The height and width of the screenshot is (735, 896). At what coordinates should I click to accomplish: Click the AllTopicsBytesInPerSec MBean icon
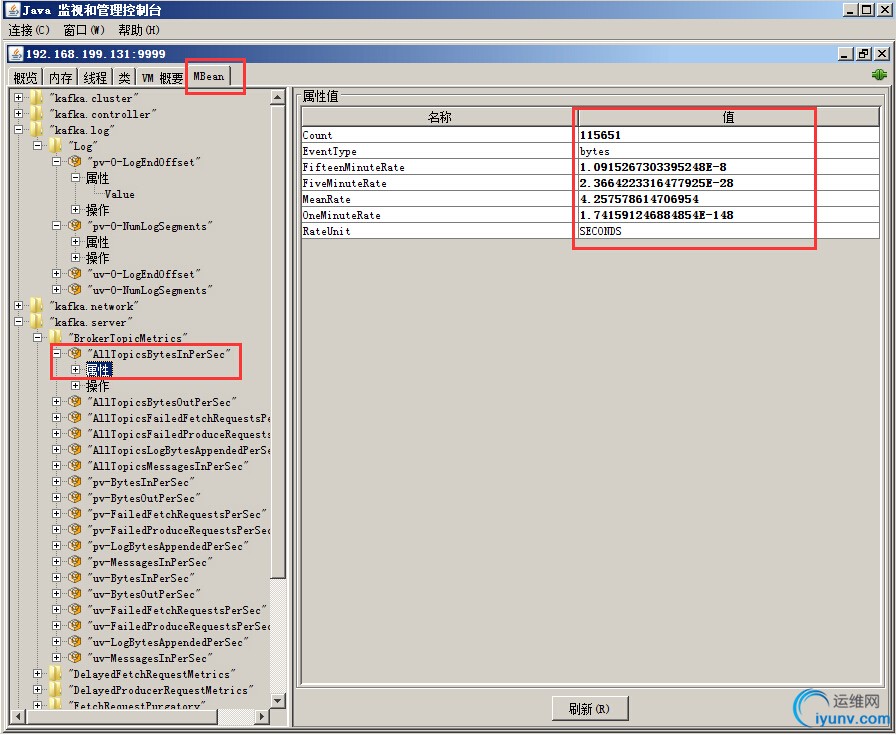(74, 354)
